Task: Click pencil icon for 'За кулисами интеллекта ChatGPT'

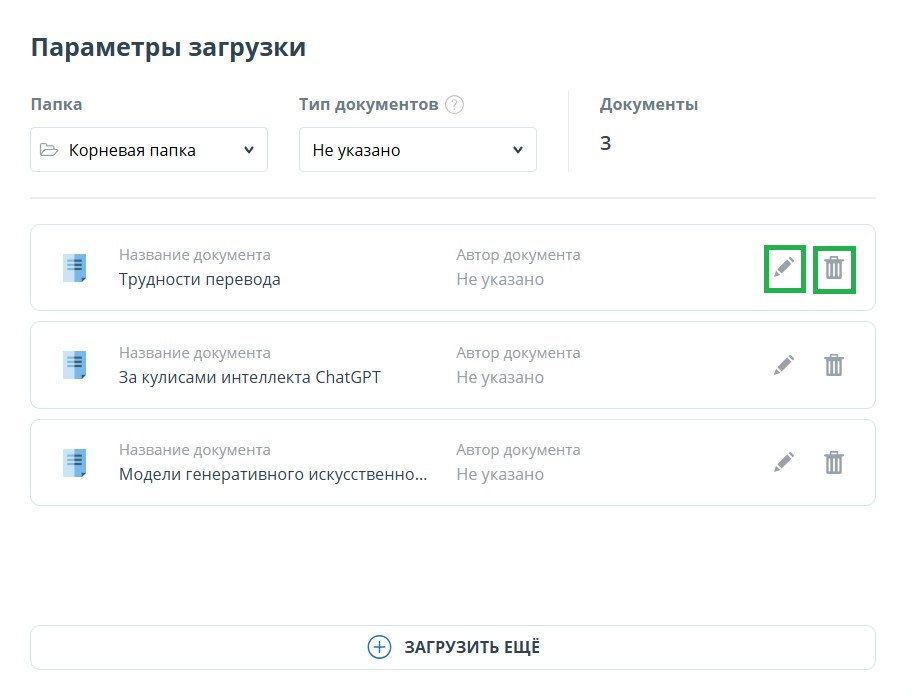Action: point(784,365)
